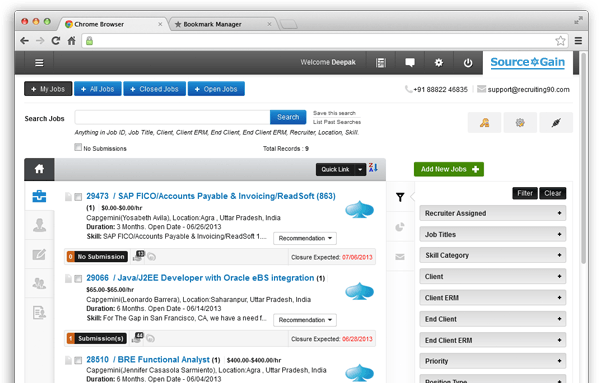Click the calculator icon in header
Image resolution: width=599 pixels, height=383 pixels.
[381, 63]
